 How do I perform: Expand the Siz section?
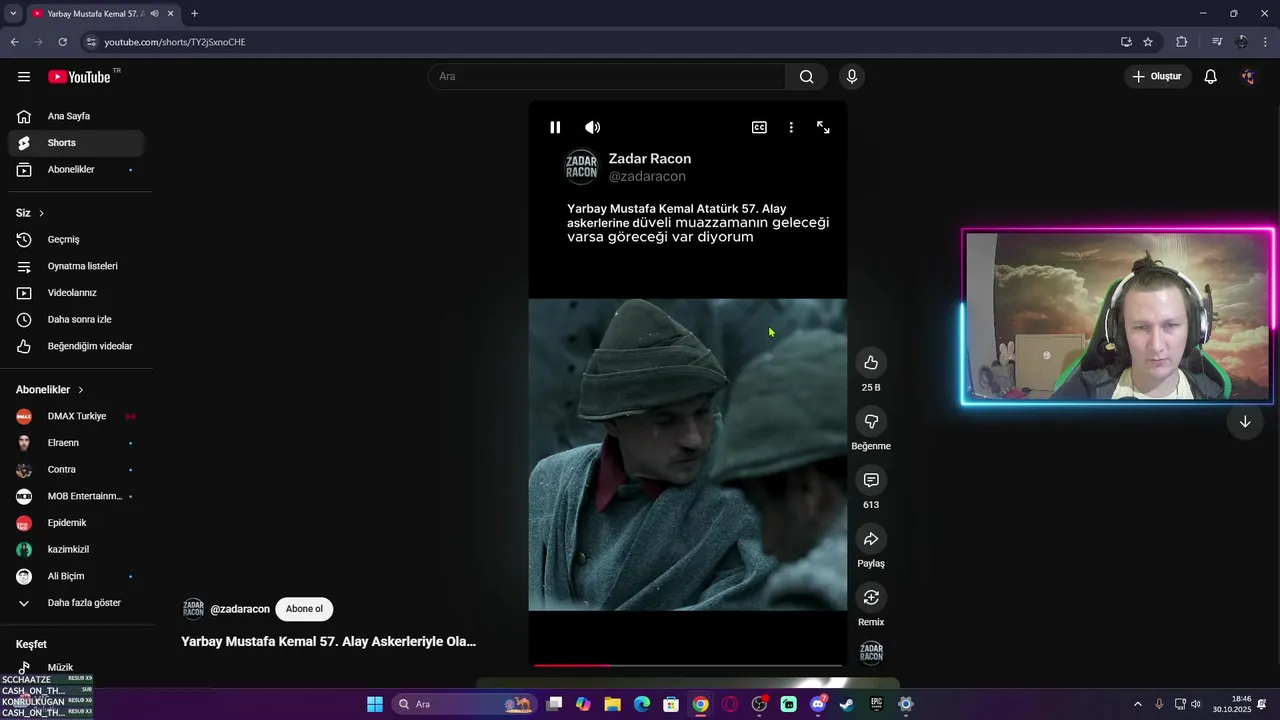tap(30, 213)
